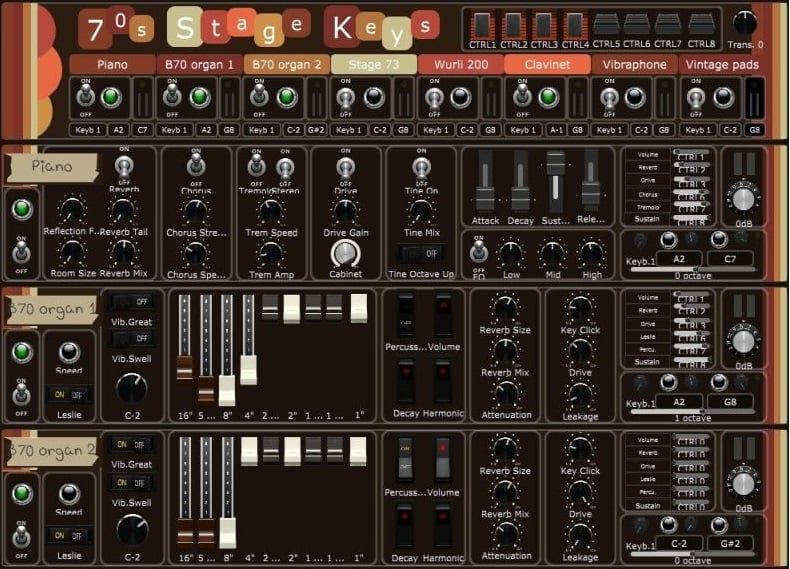Click B70 organ 1 1" drawbar
The height and width of the screenshot is (569, 790).
[359, 308]
